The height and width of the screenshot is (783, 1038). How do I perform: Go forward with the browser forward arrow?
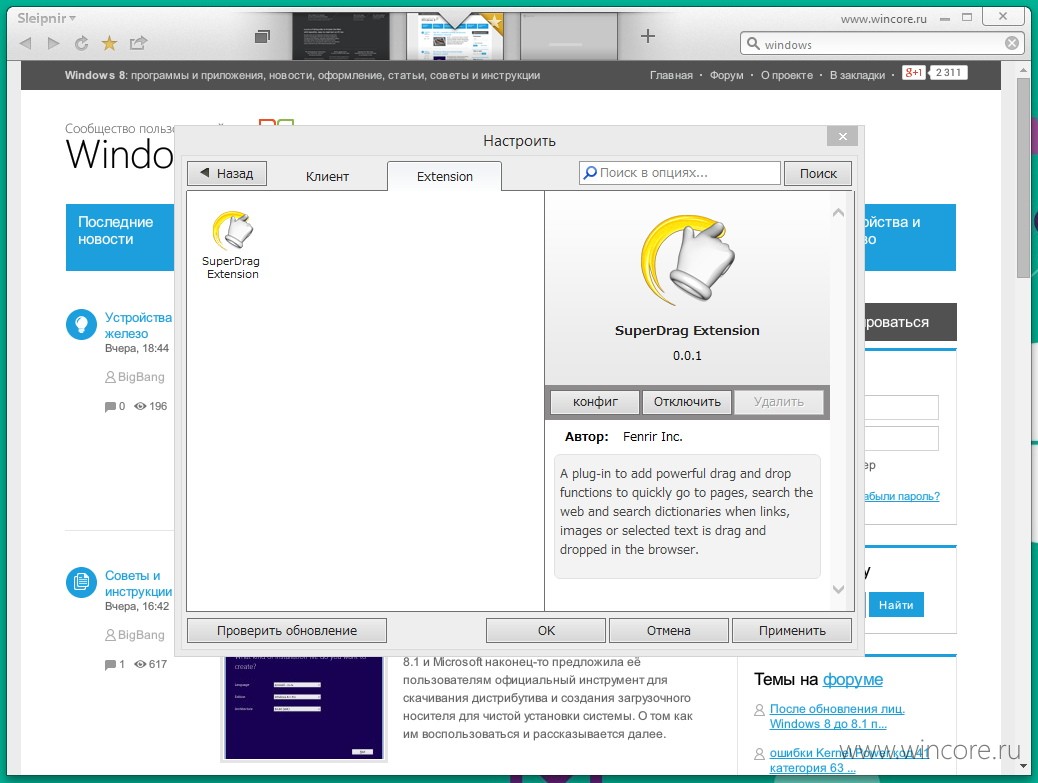pyautogui.click(x=54, y=44)
